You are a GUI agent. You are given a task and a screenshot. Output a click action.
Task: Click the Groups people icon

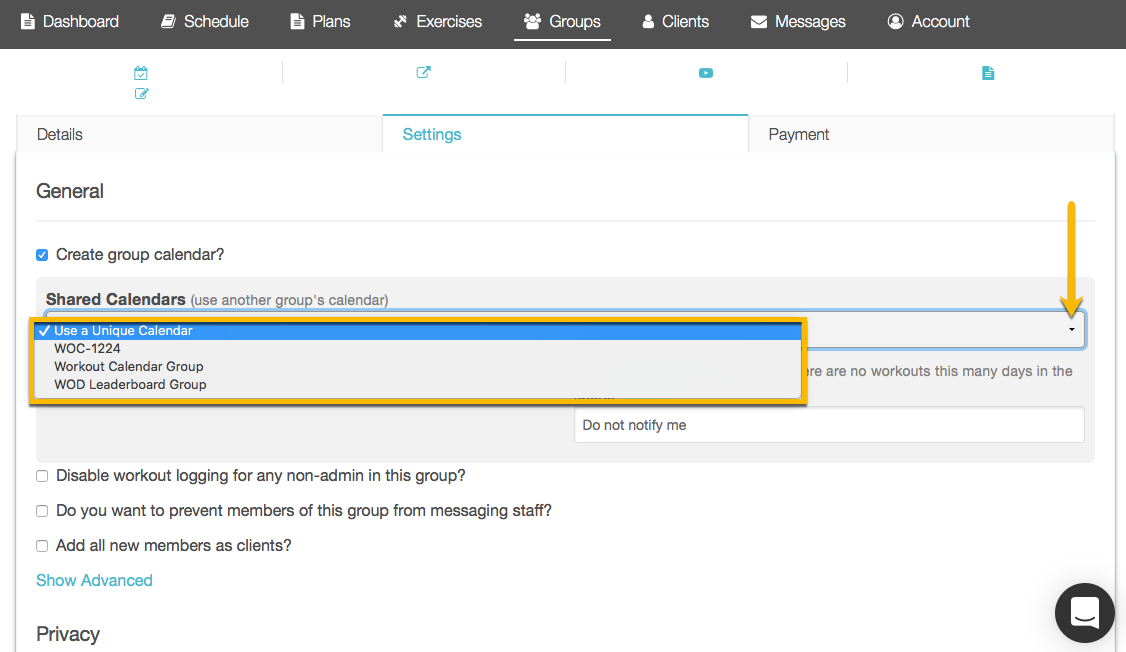(532, 22)
